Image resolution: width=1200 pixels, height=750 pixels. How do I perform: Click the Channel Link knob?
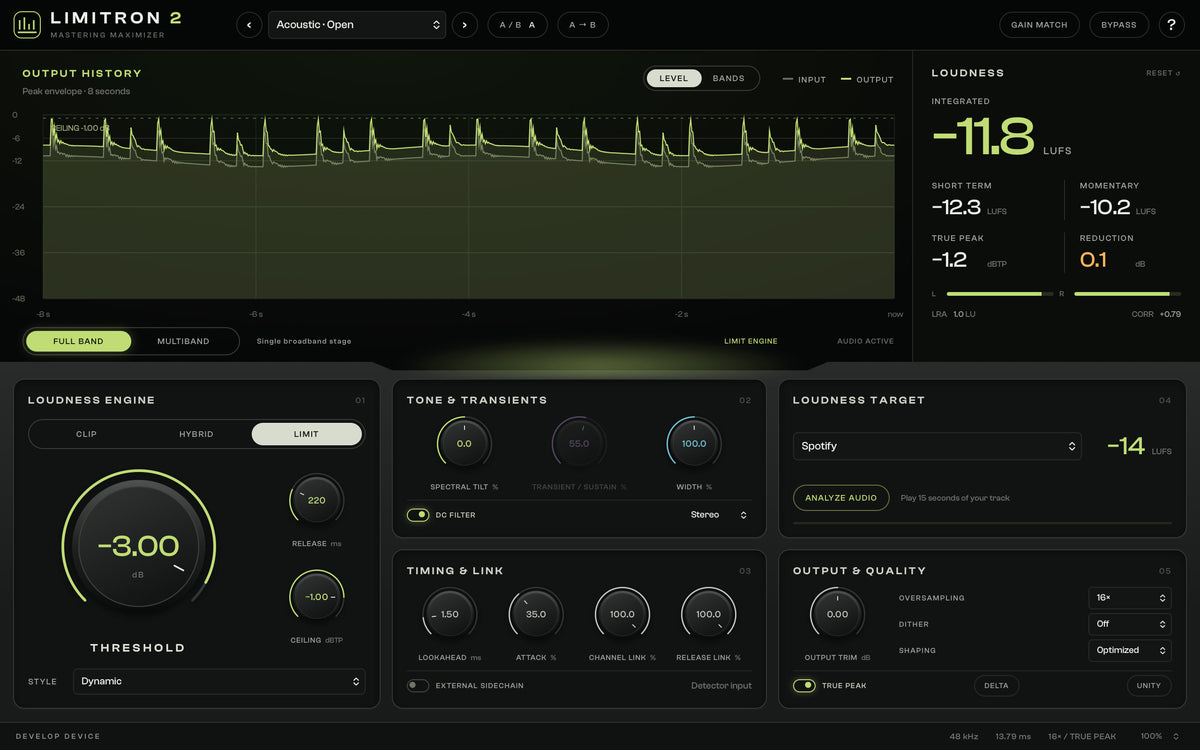(x=622, y=614)
